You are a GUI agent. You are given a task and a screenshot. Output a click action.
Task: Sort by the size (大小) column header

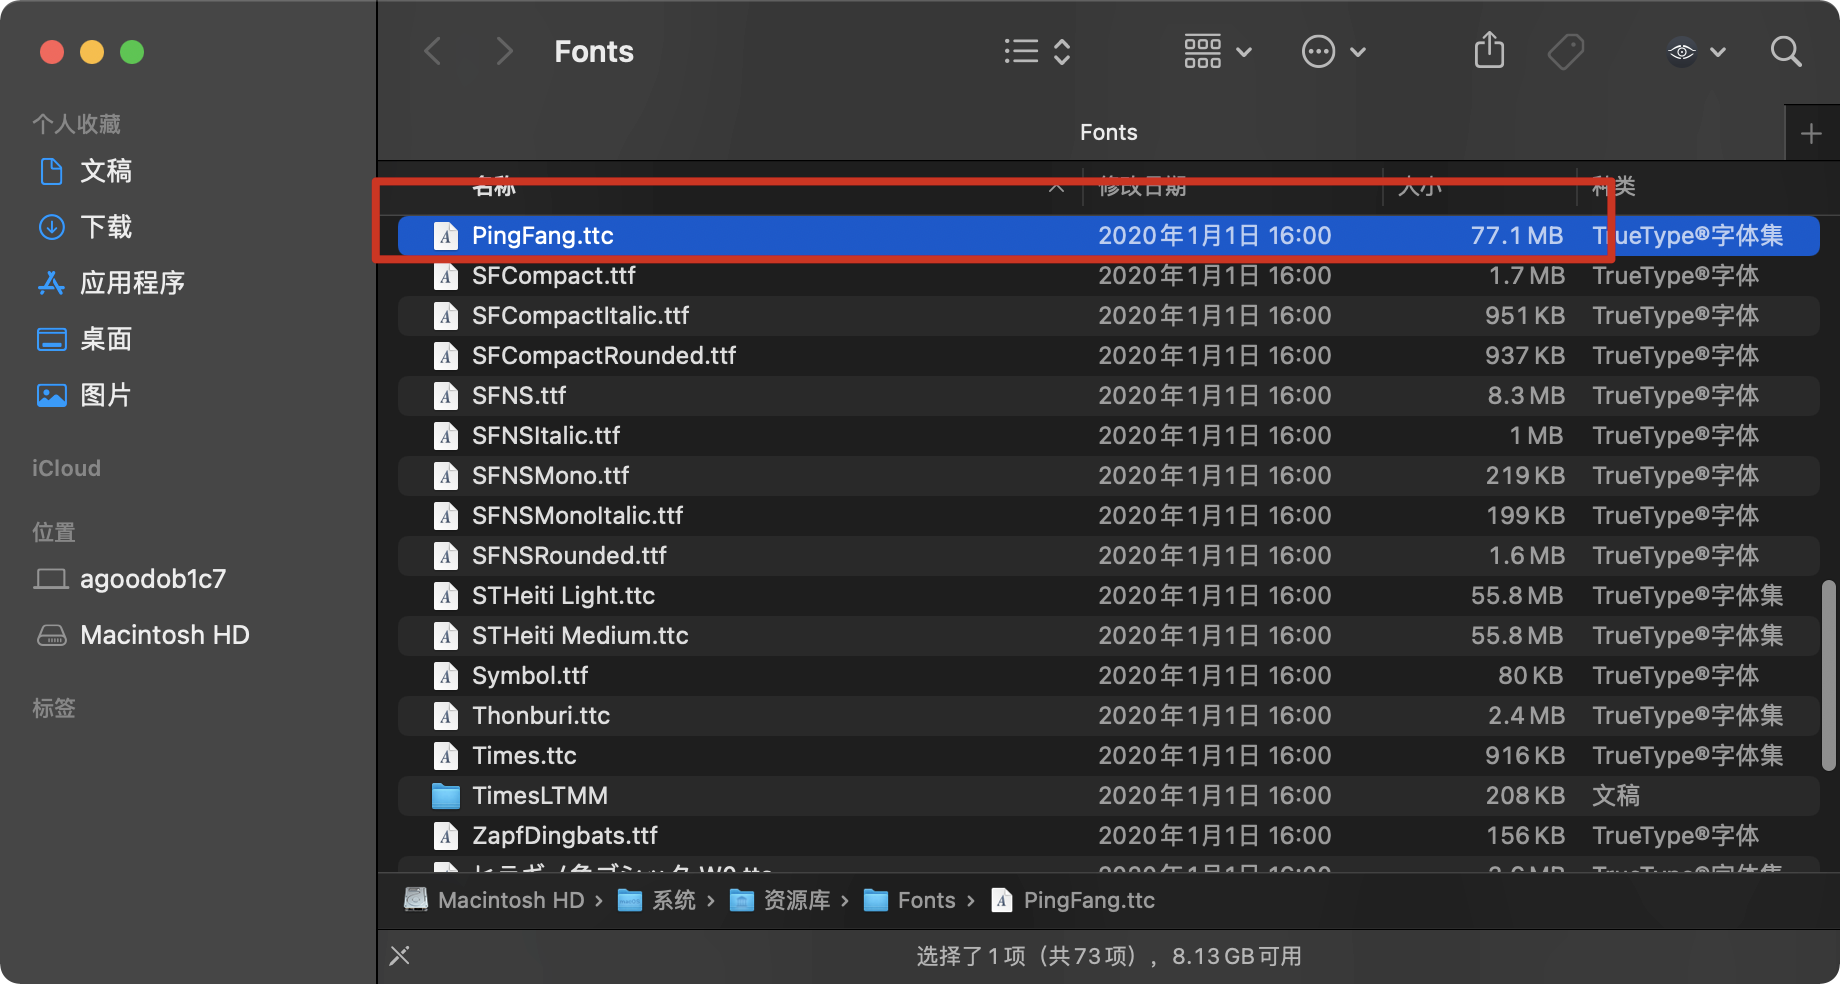coord(1420,186)
